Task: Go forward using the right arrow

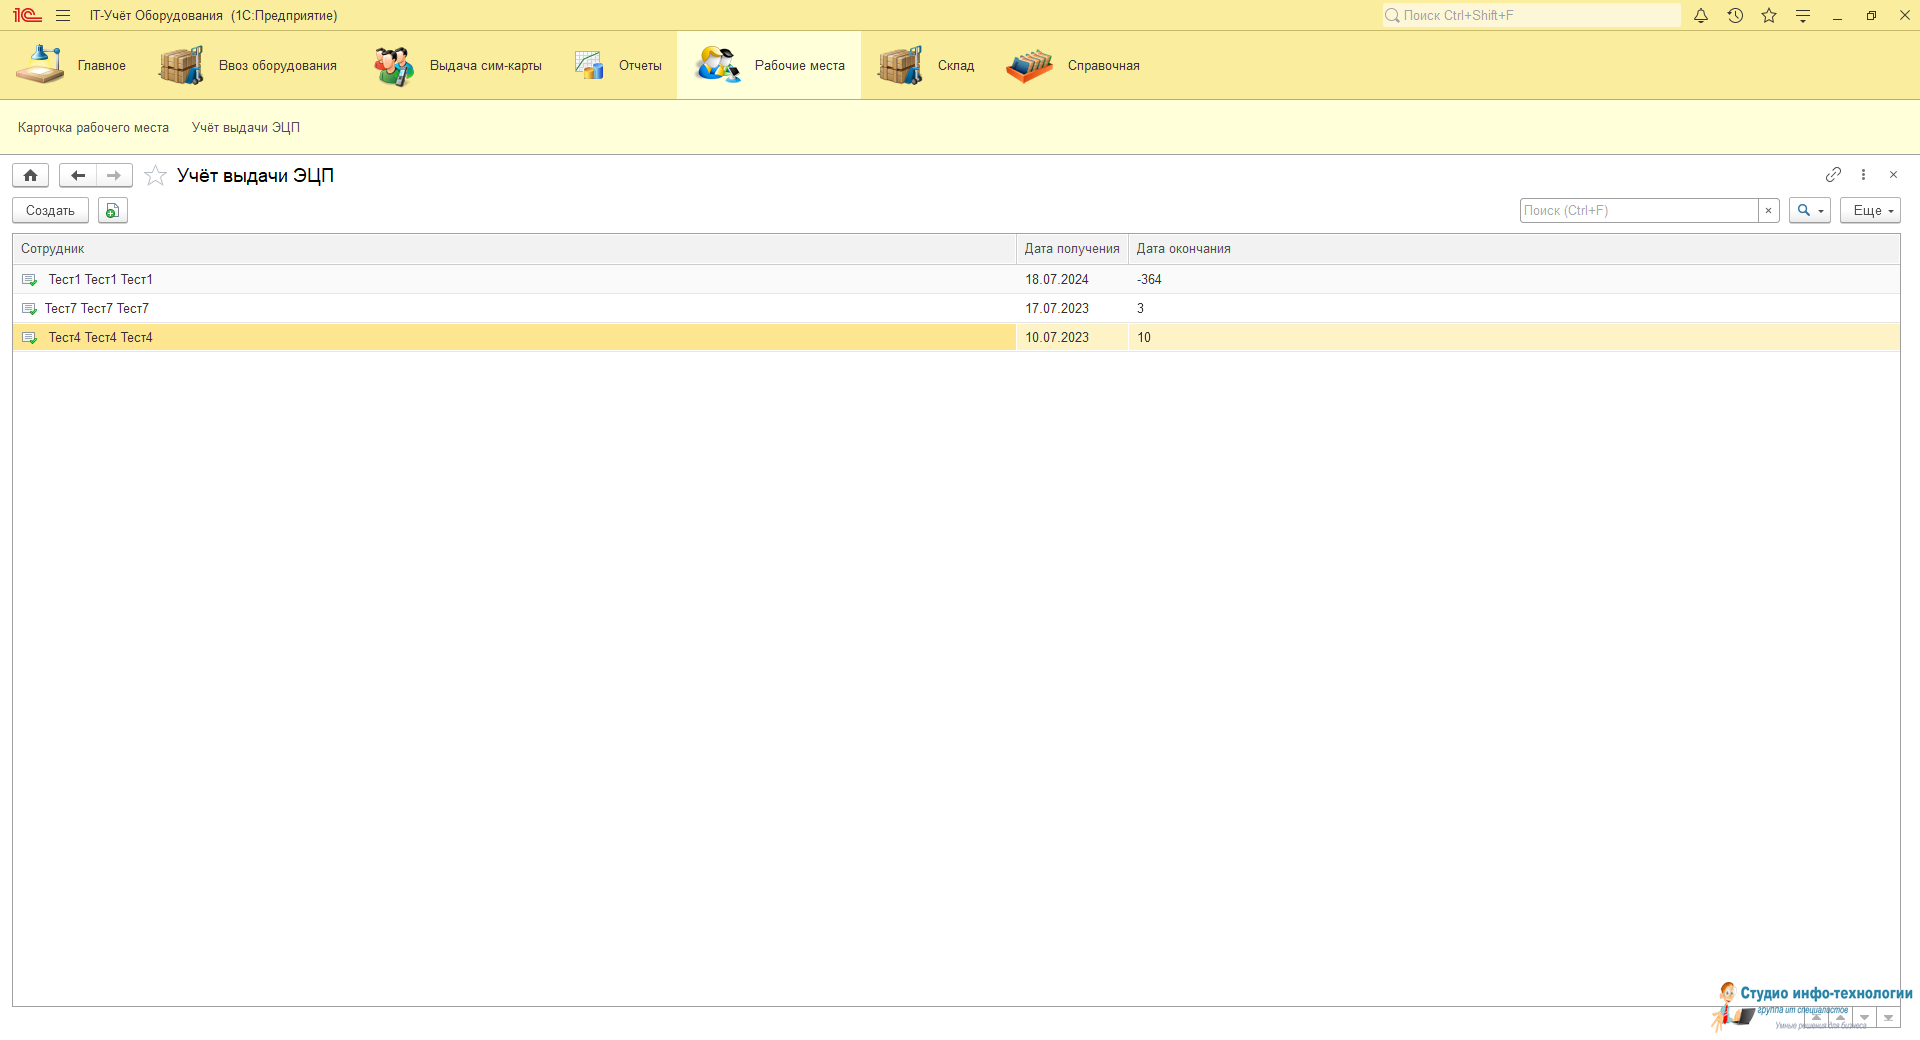Action: [x=114, y=176]
